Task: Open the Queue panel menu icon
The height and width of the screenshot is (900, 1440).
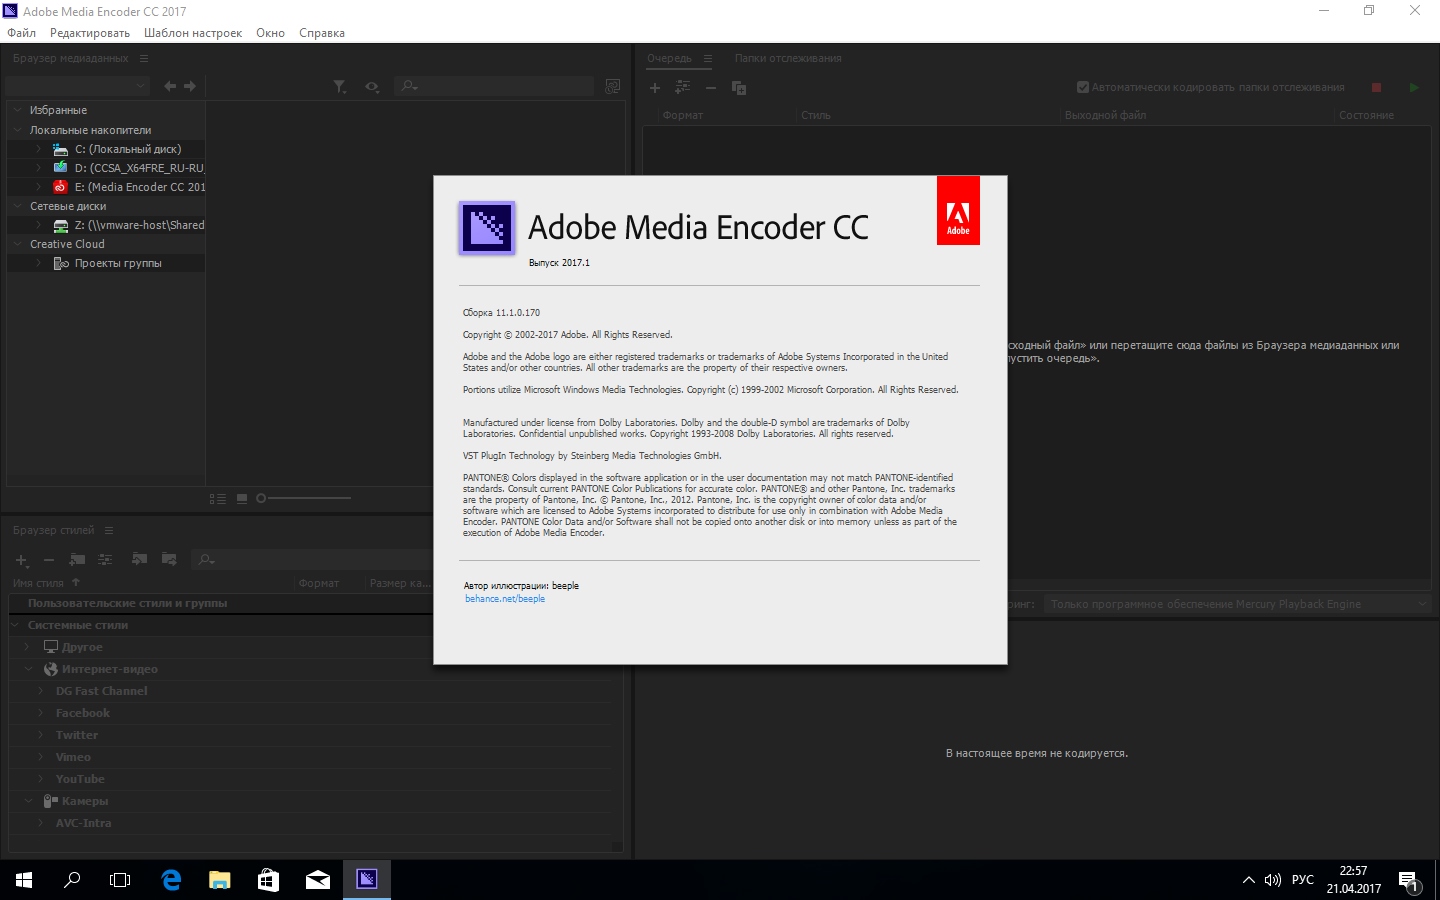Action: (x=708, y=58)
